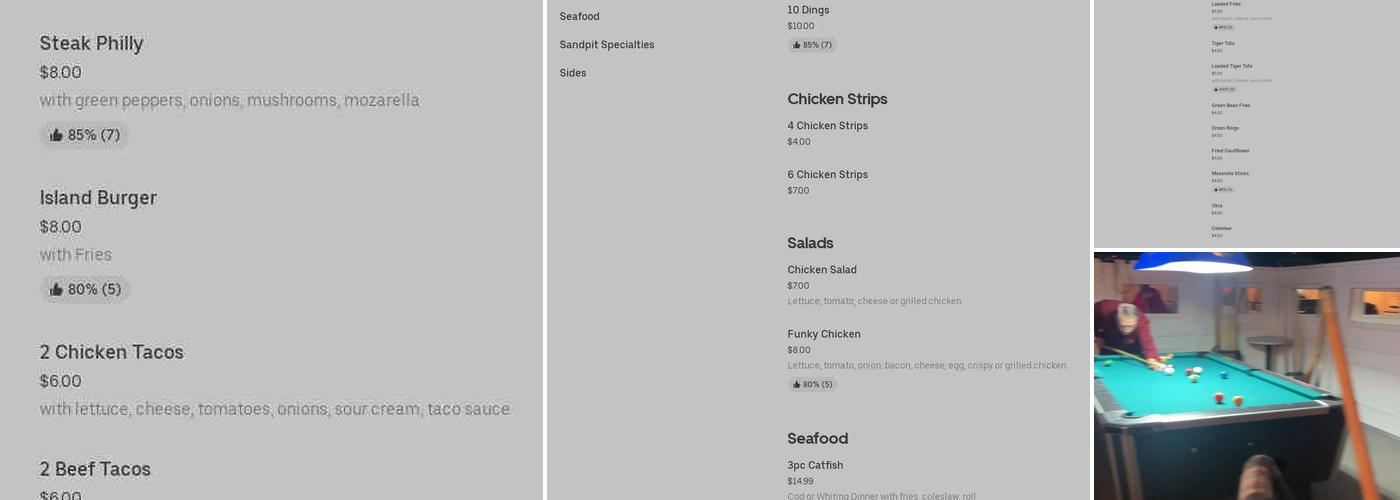Screen dimensions: 1400x500
Task: Pick Onion Rings from the sides list
Action: [x=1225, y=128]
